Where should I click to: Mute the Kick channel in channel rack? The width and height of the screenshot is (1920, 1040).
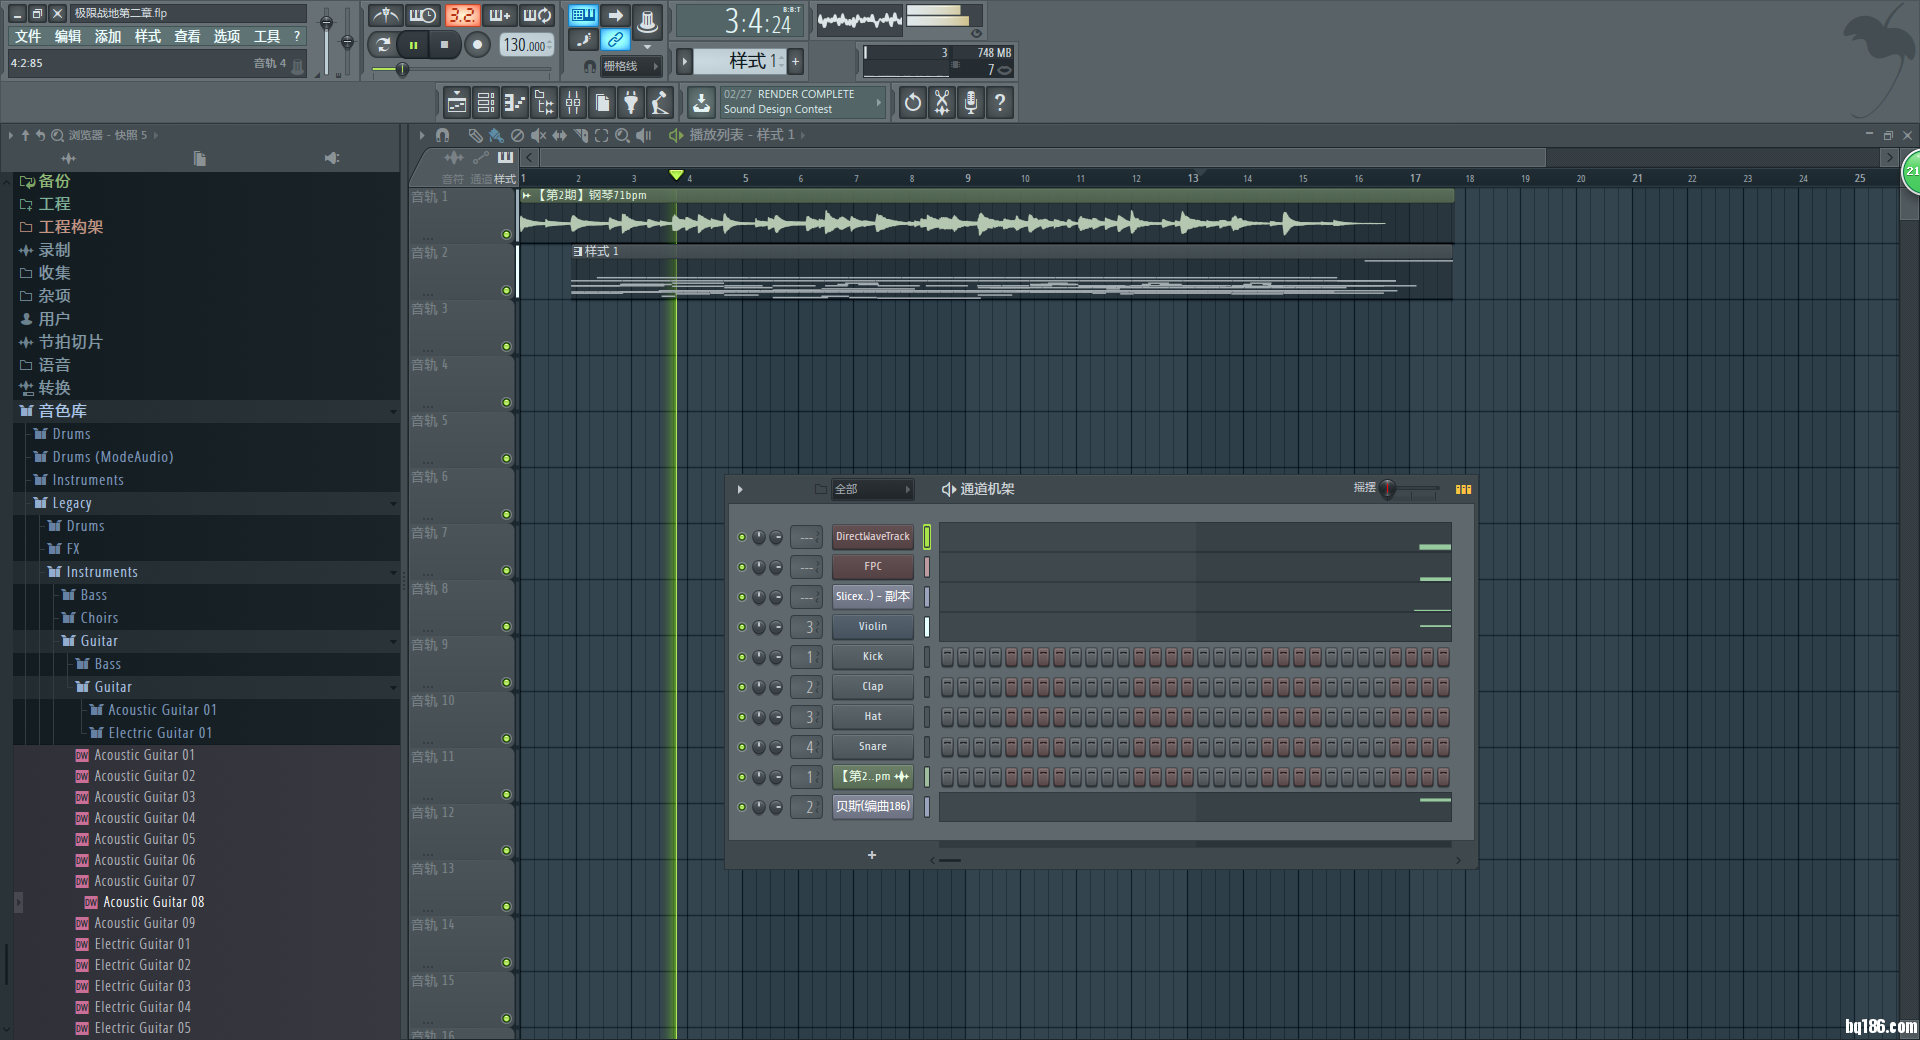point(742,657)
